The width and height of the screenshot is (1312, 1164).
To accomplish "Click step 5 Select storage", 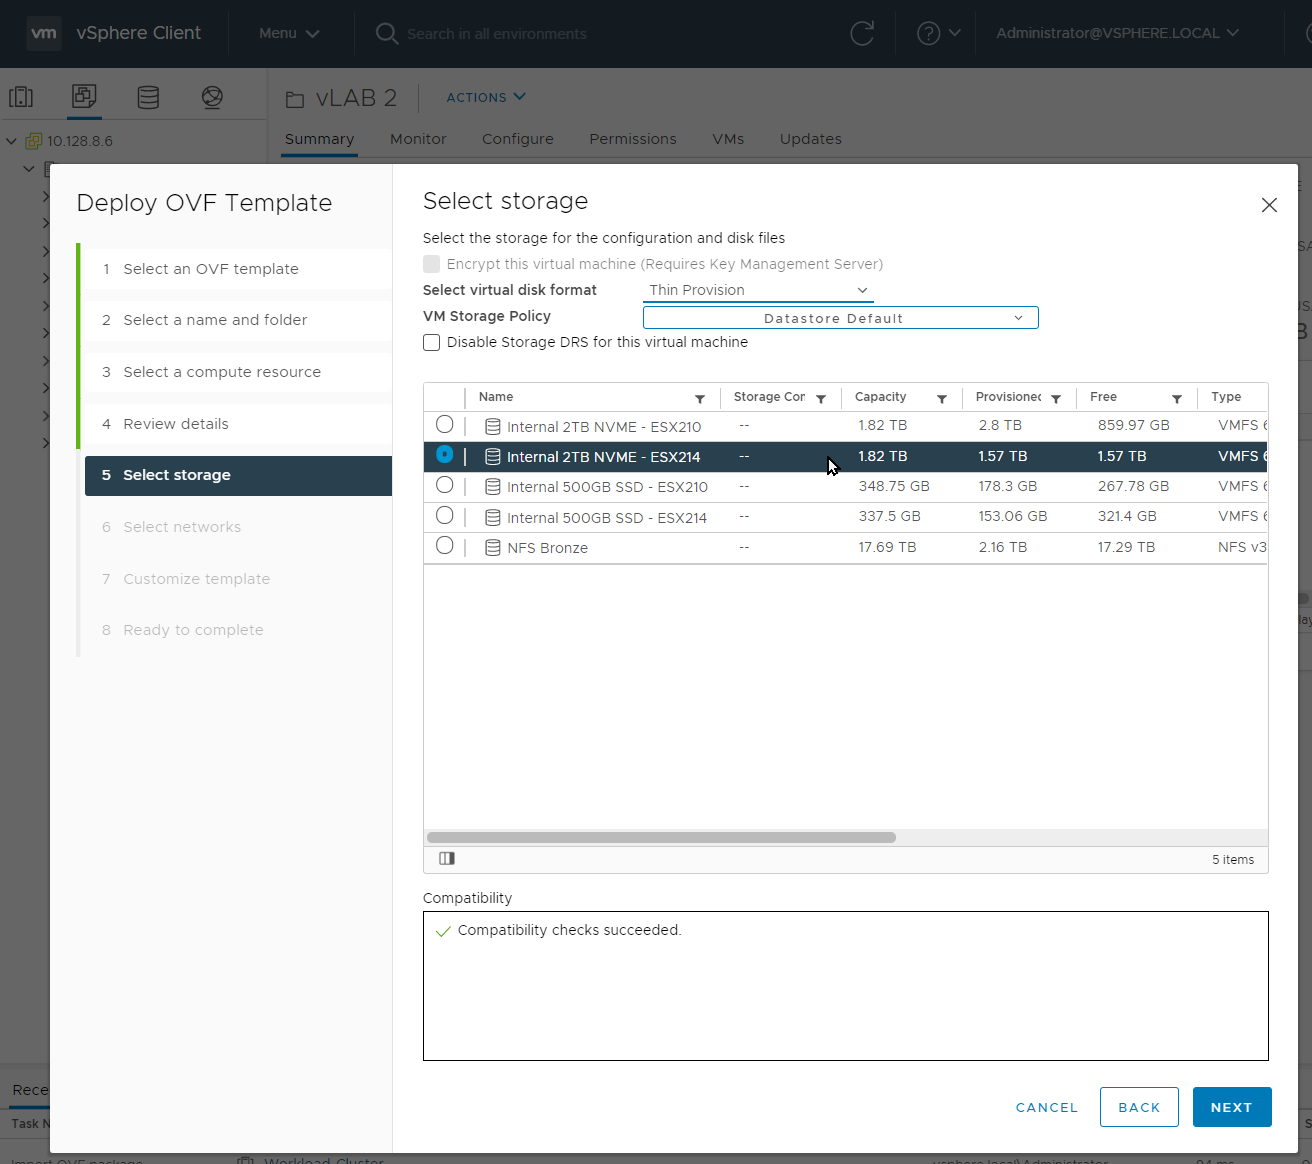I will tap(238, 475).
